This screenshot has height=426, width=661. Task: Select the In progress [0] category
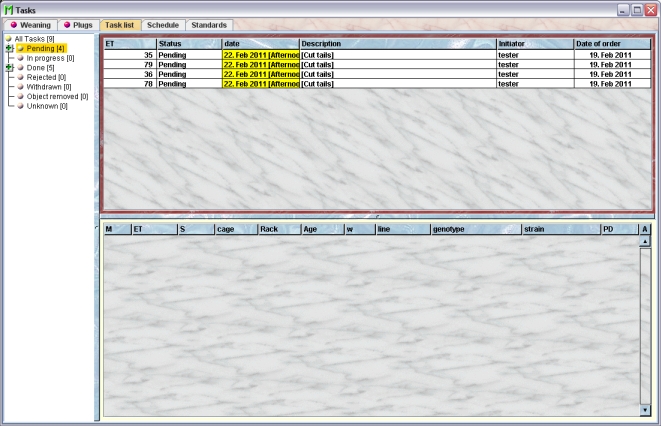tap(50, 58)
